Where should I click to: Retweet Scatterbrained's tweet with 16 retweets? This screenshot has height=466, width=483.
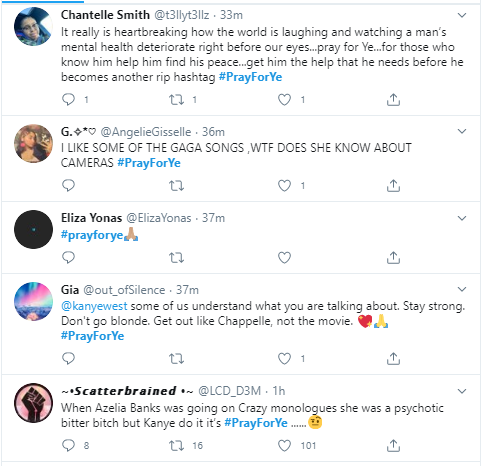(176, 445)
